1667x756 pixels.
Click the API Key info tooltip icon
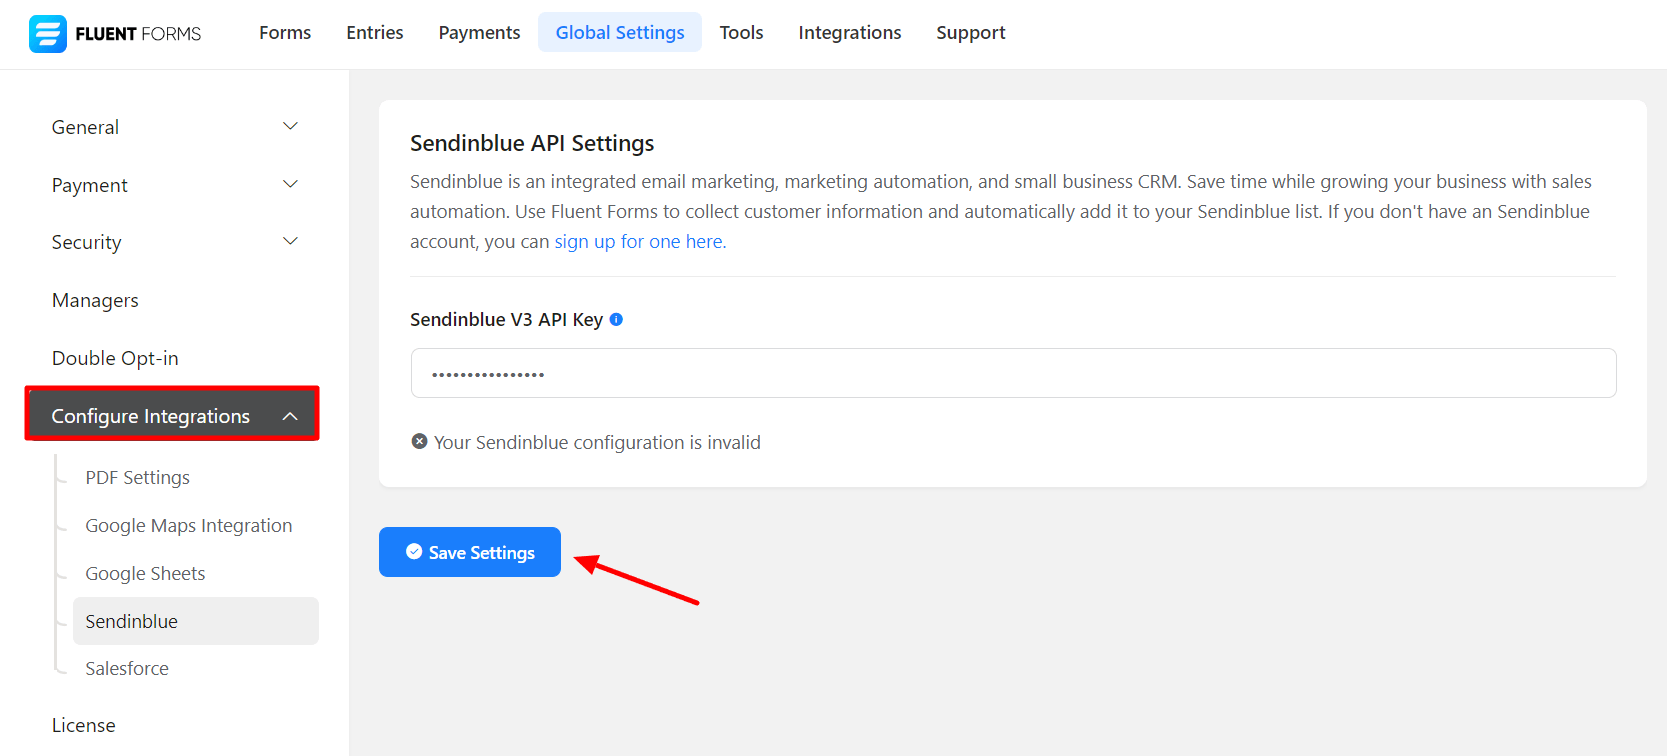click(x=616, y=320)
